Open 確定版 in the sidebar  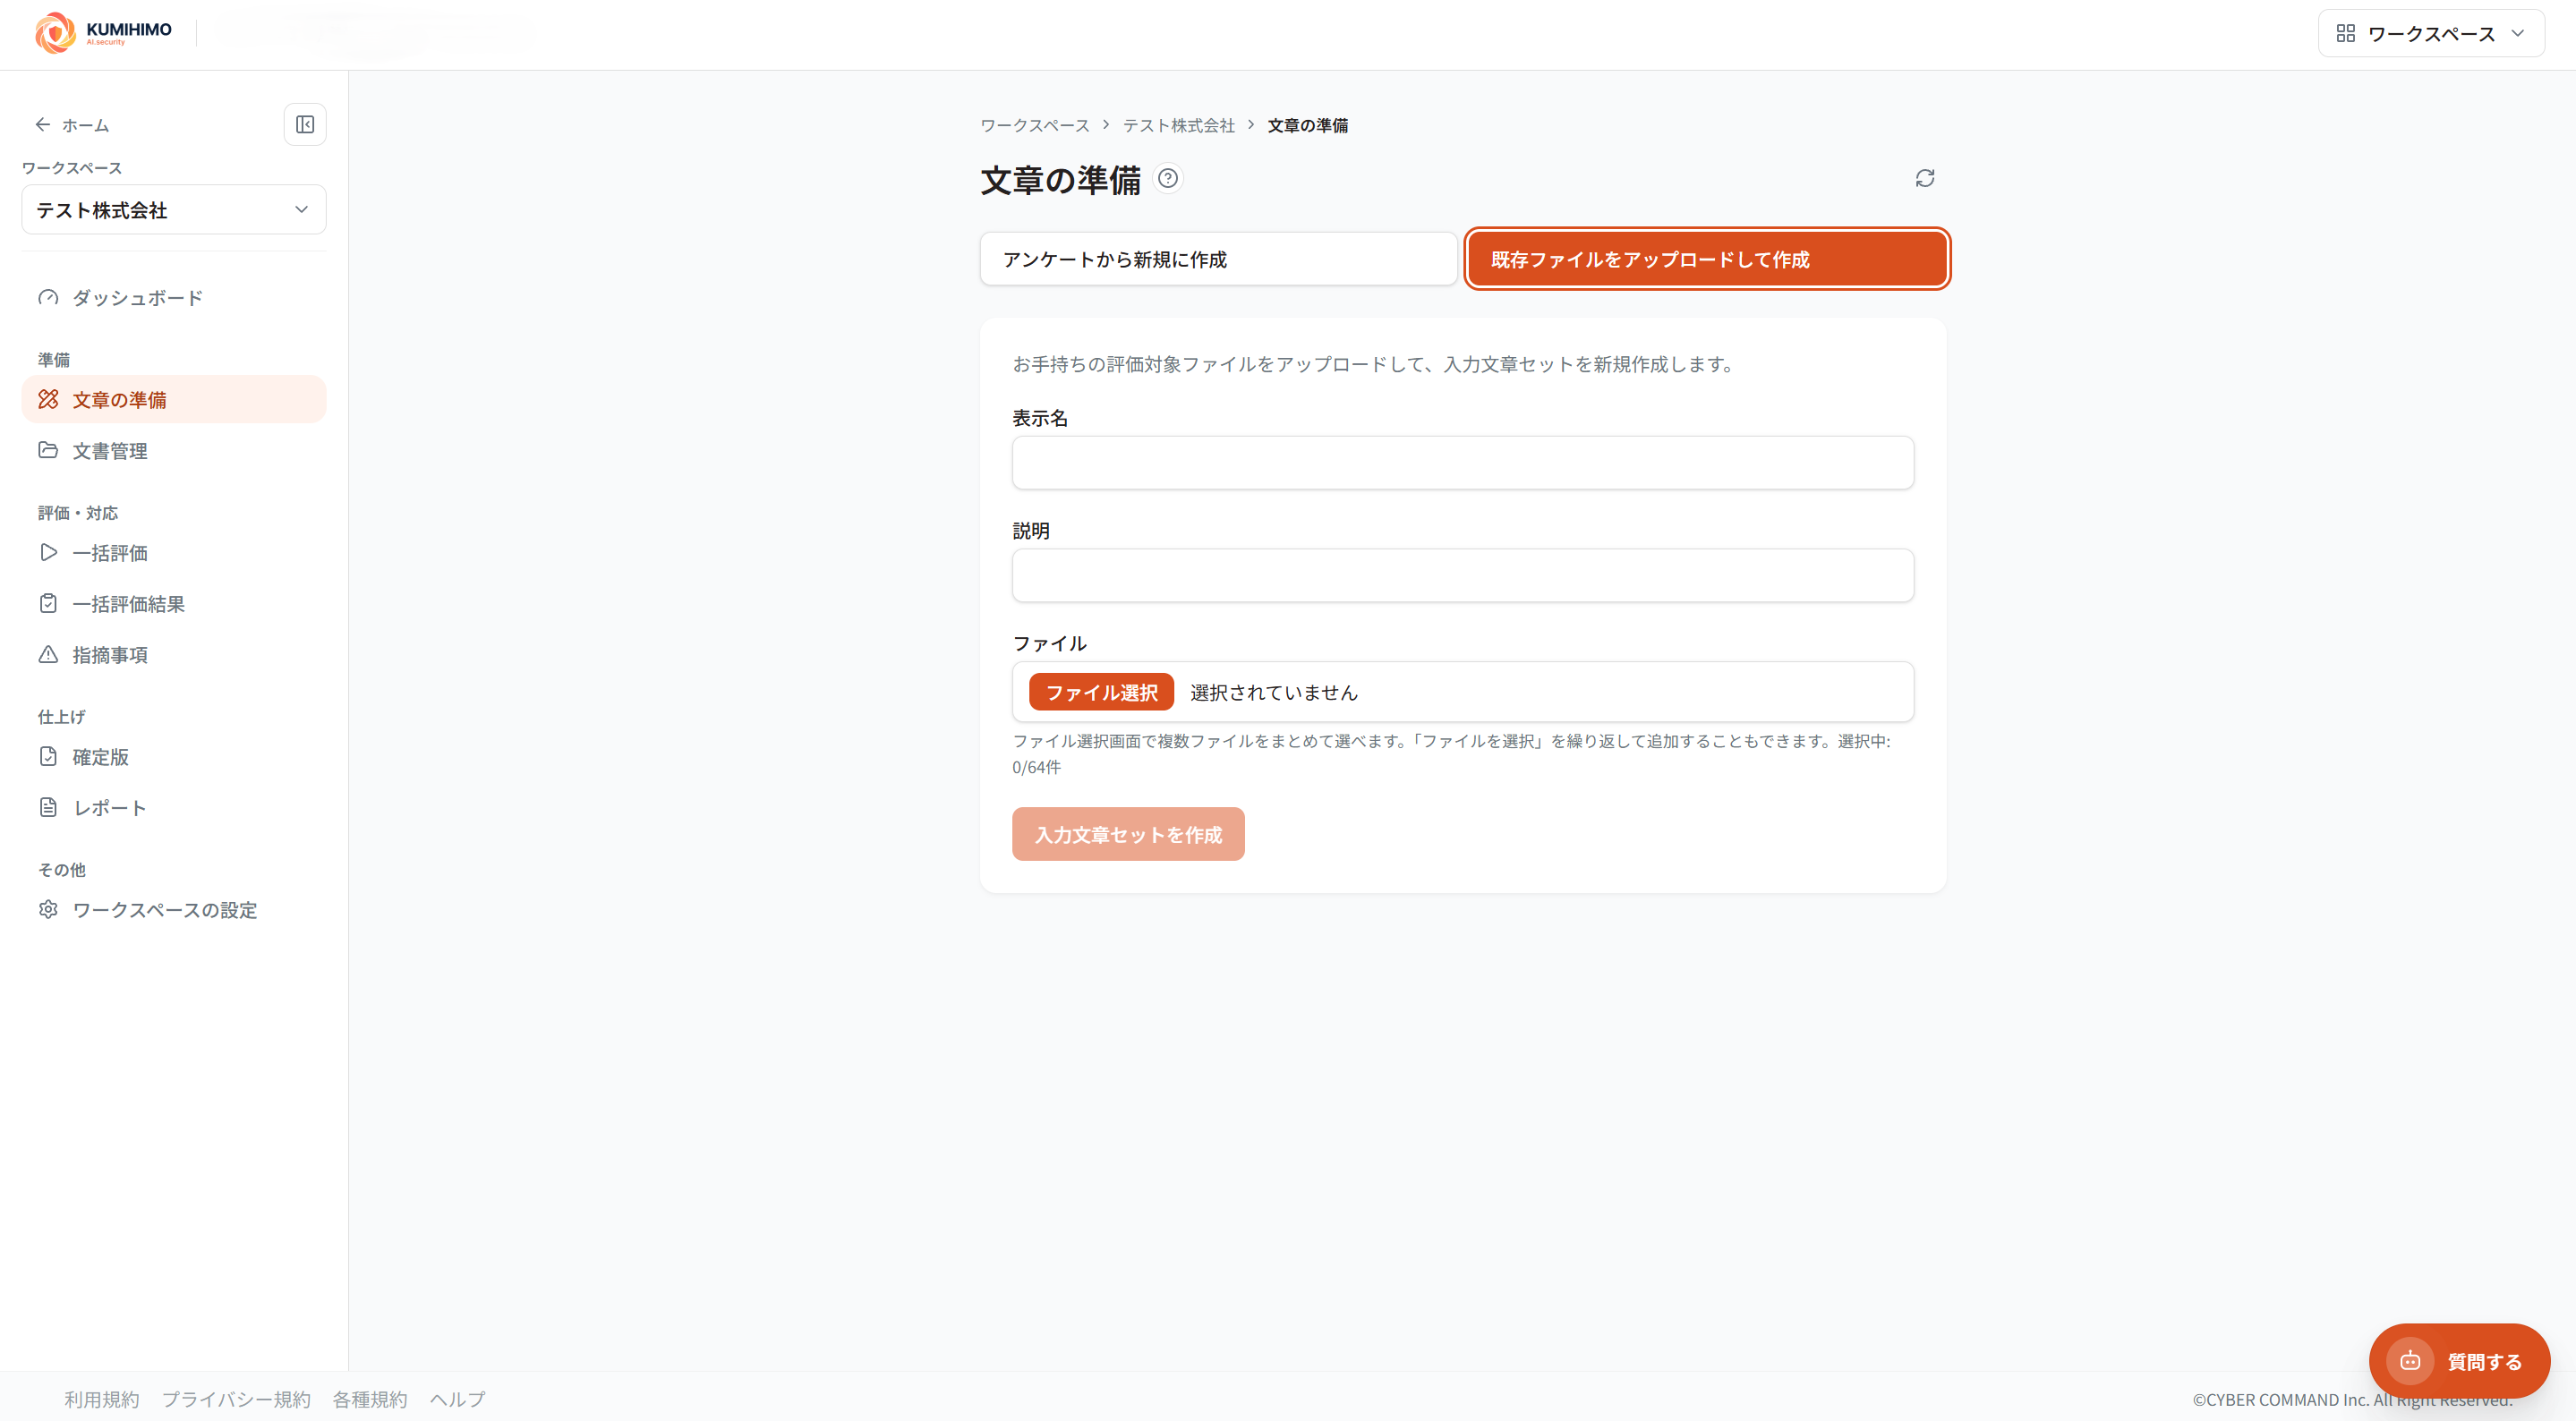click(174, 757)
